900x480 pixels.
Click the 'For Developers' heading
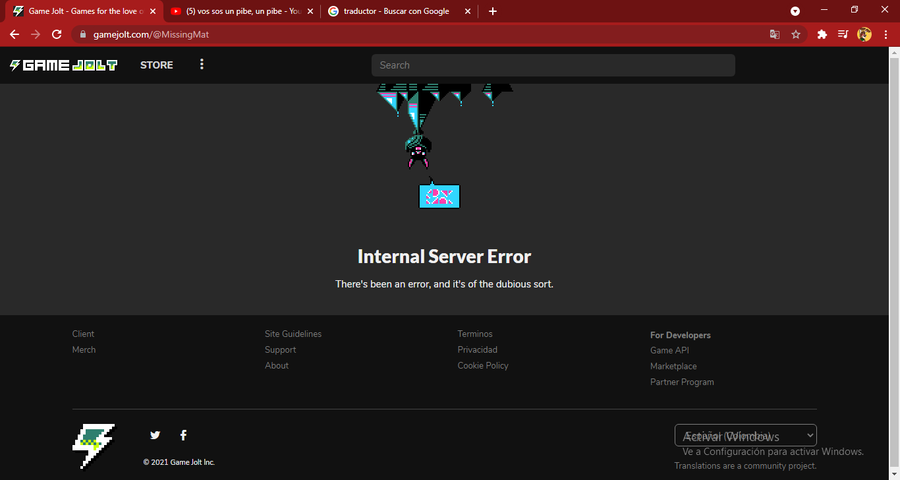click(680, 335)
